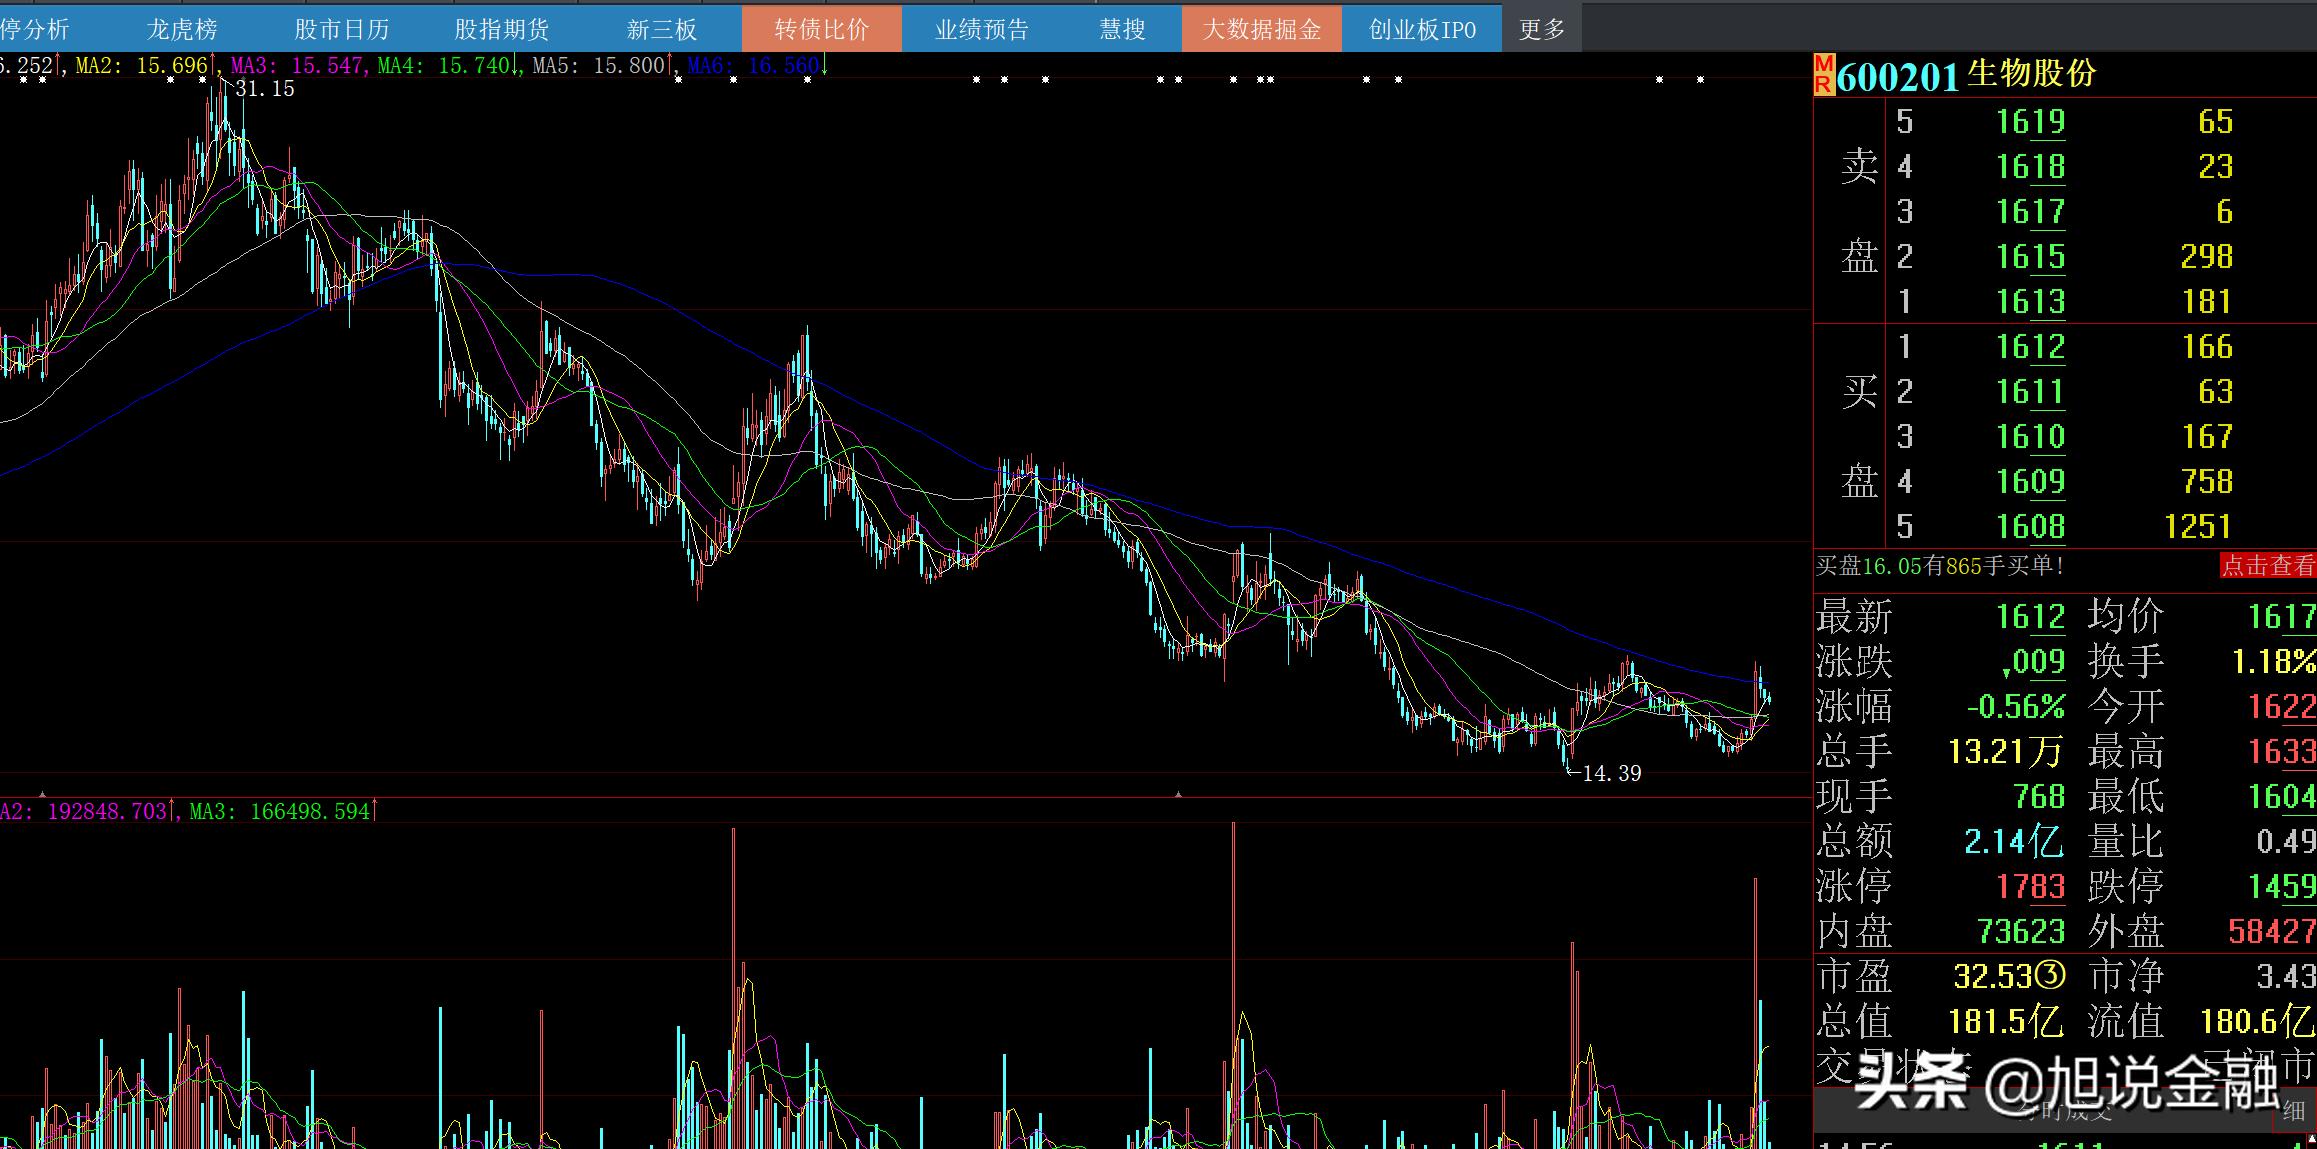Click the 31.15 highest price marker
Image resolution: width=2317 pixels, height=1149 pixels.
(264, 89)
